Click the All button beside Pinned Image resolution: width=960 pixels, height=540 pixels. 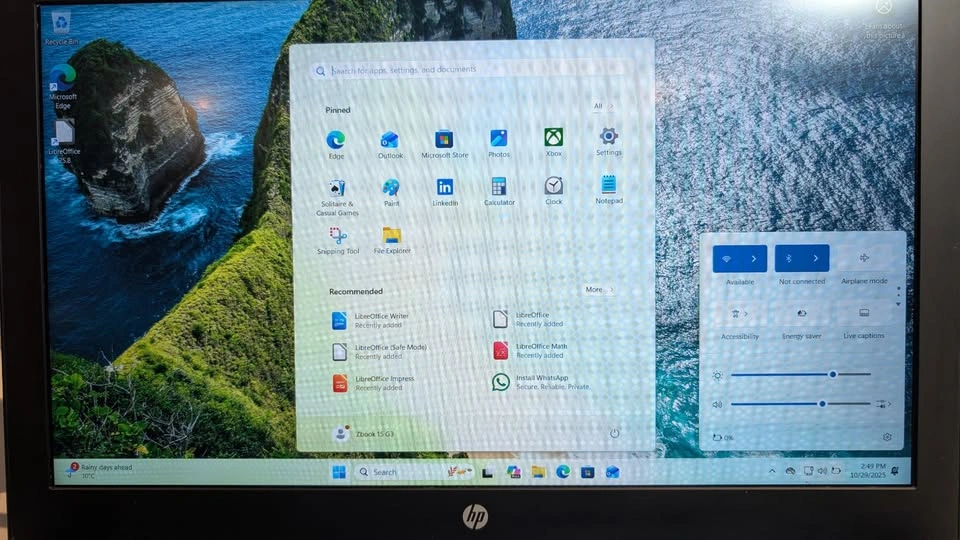602,106
